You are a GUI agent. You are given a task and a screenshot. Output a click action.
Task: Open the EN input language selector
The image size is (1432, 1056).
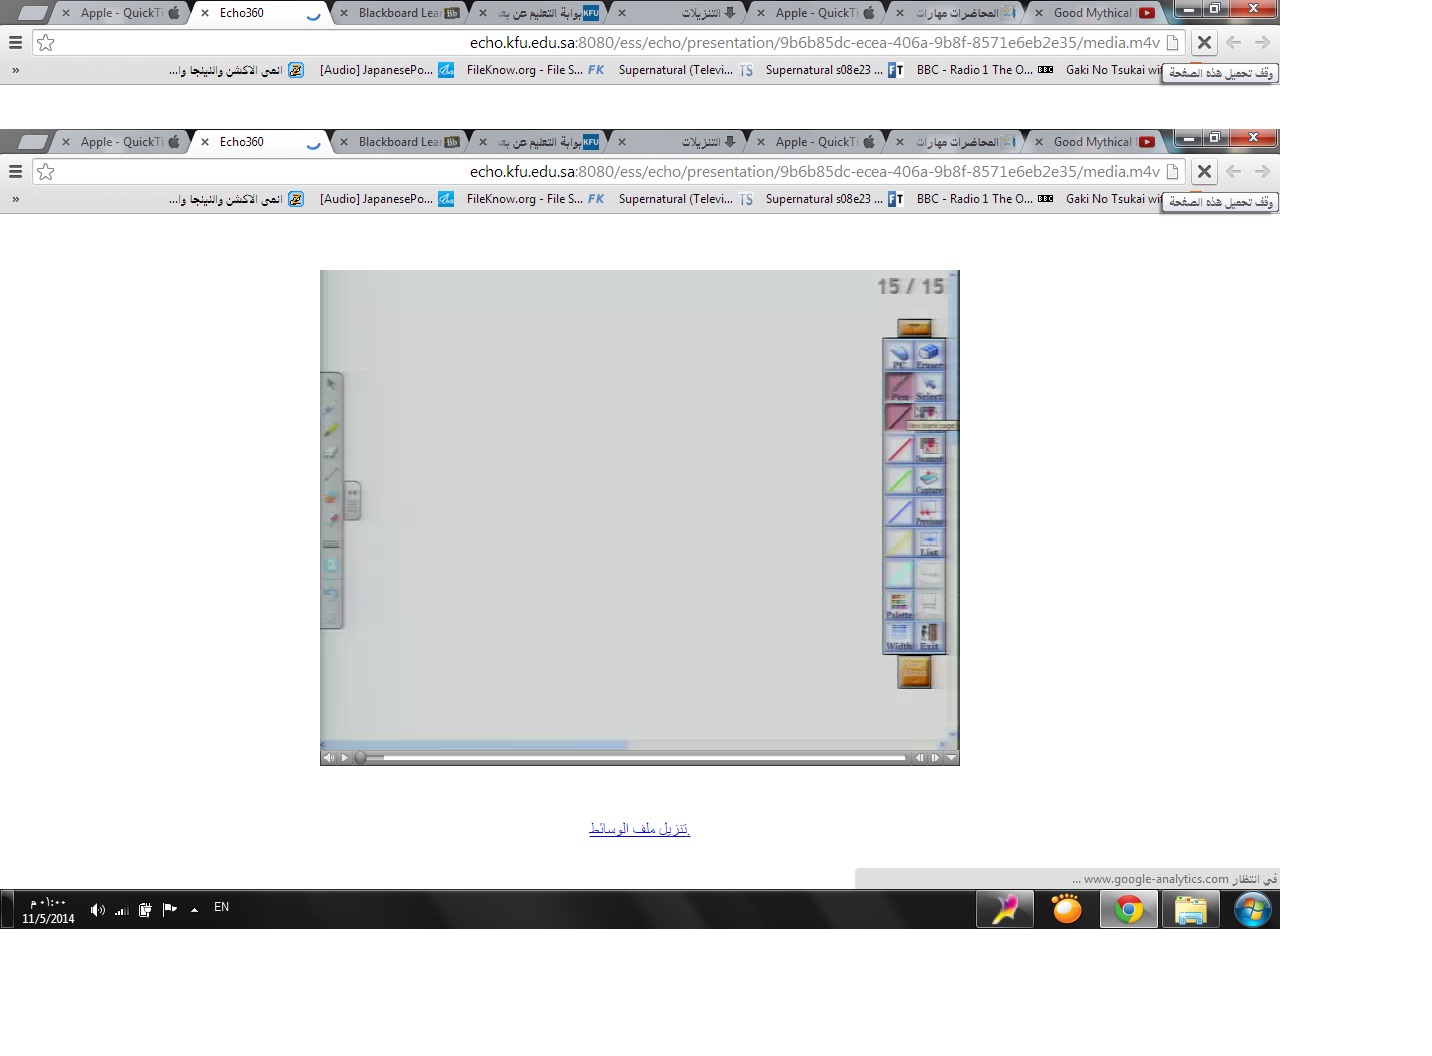[221, 907]
